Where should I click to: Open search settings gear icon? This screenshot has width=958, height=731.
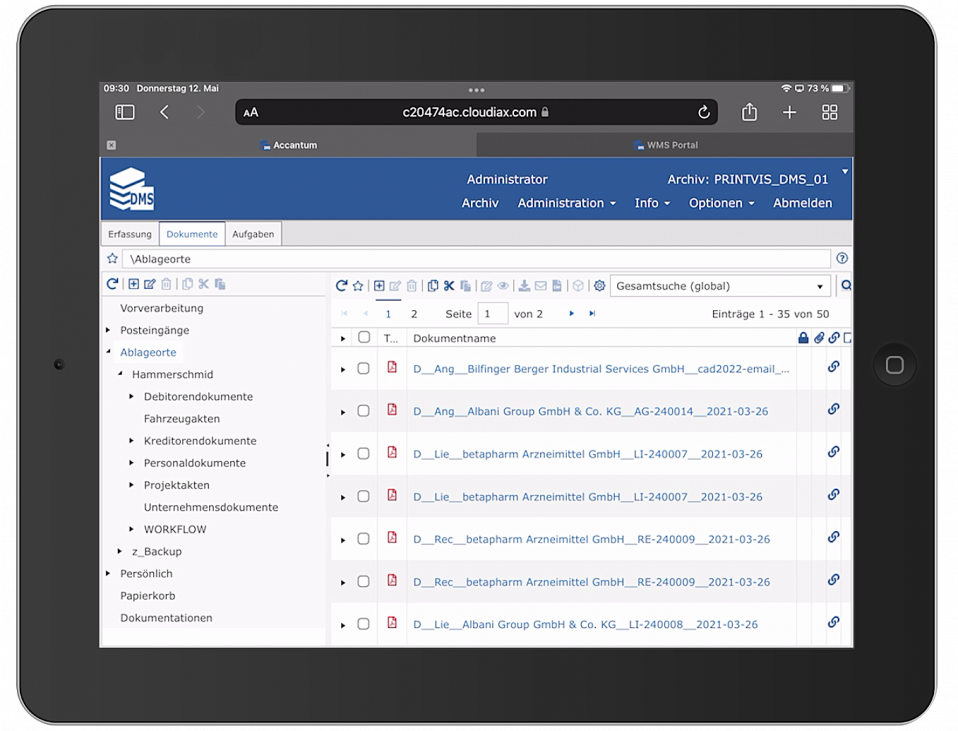(x=599, y=286)
